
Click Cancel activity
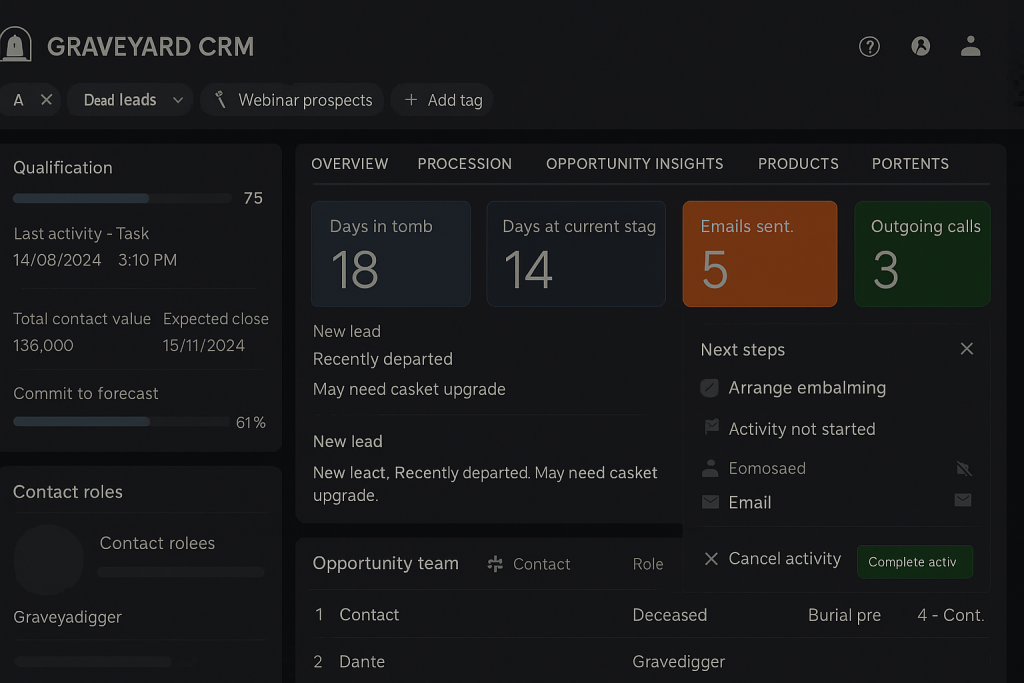(772, 559)
